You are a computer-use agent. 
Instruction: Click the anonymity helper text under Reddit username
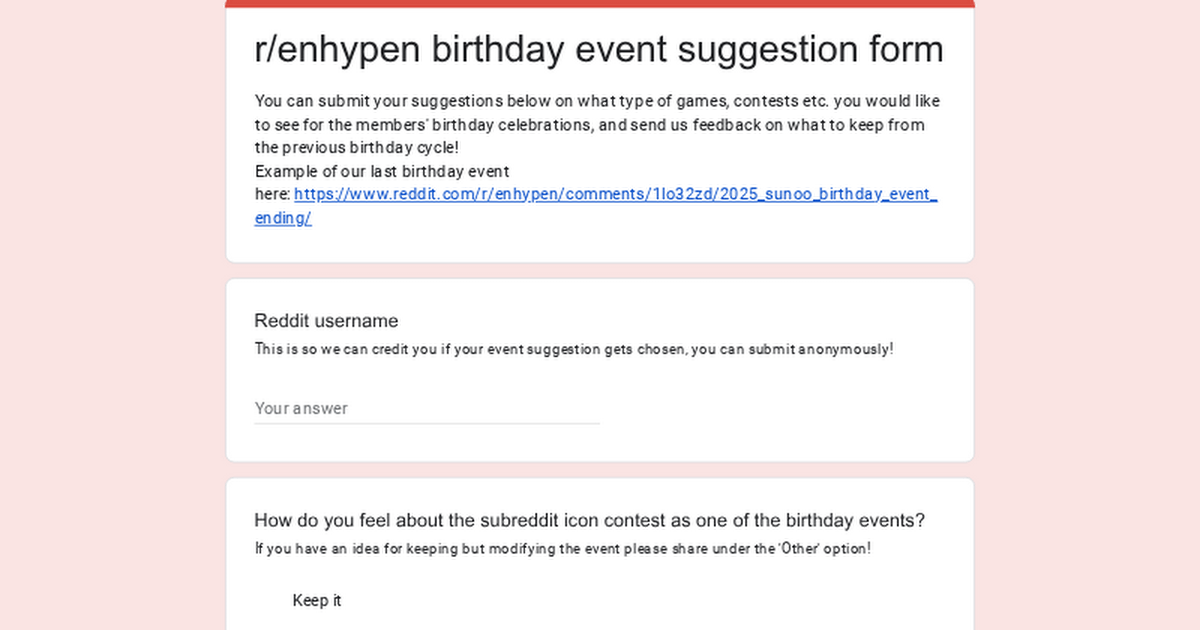(x=574, y=349)
